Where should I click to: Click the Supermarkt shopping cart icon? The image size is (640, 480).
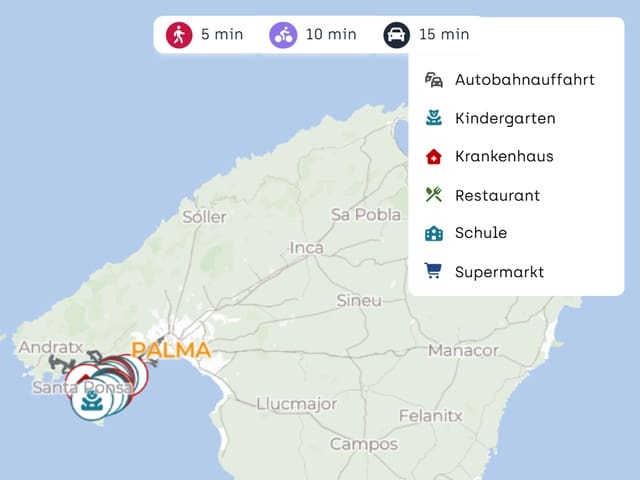tap(433, 271)
